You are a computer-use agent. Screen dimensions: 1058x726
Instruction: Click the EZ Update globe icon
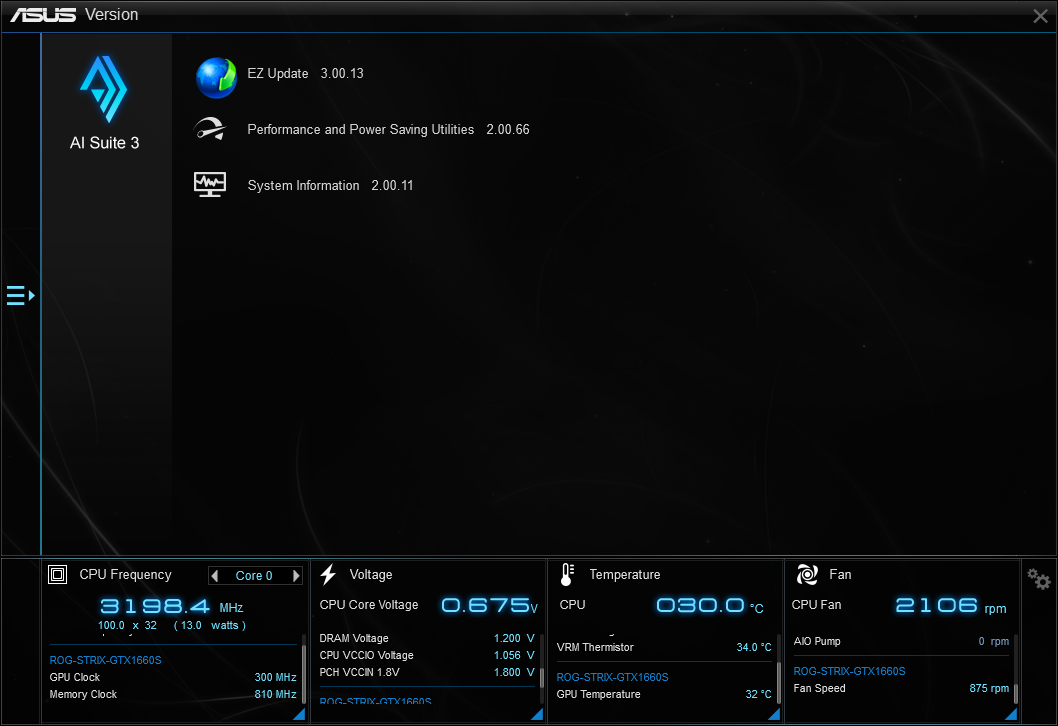pos(216,78)
